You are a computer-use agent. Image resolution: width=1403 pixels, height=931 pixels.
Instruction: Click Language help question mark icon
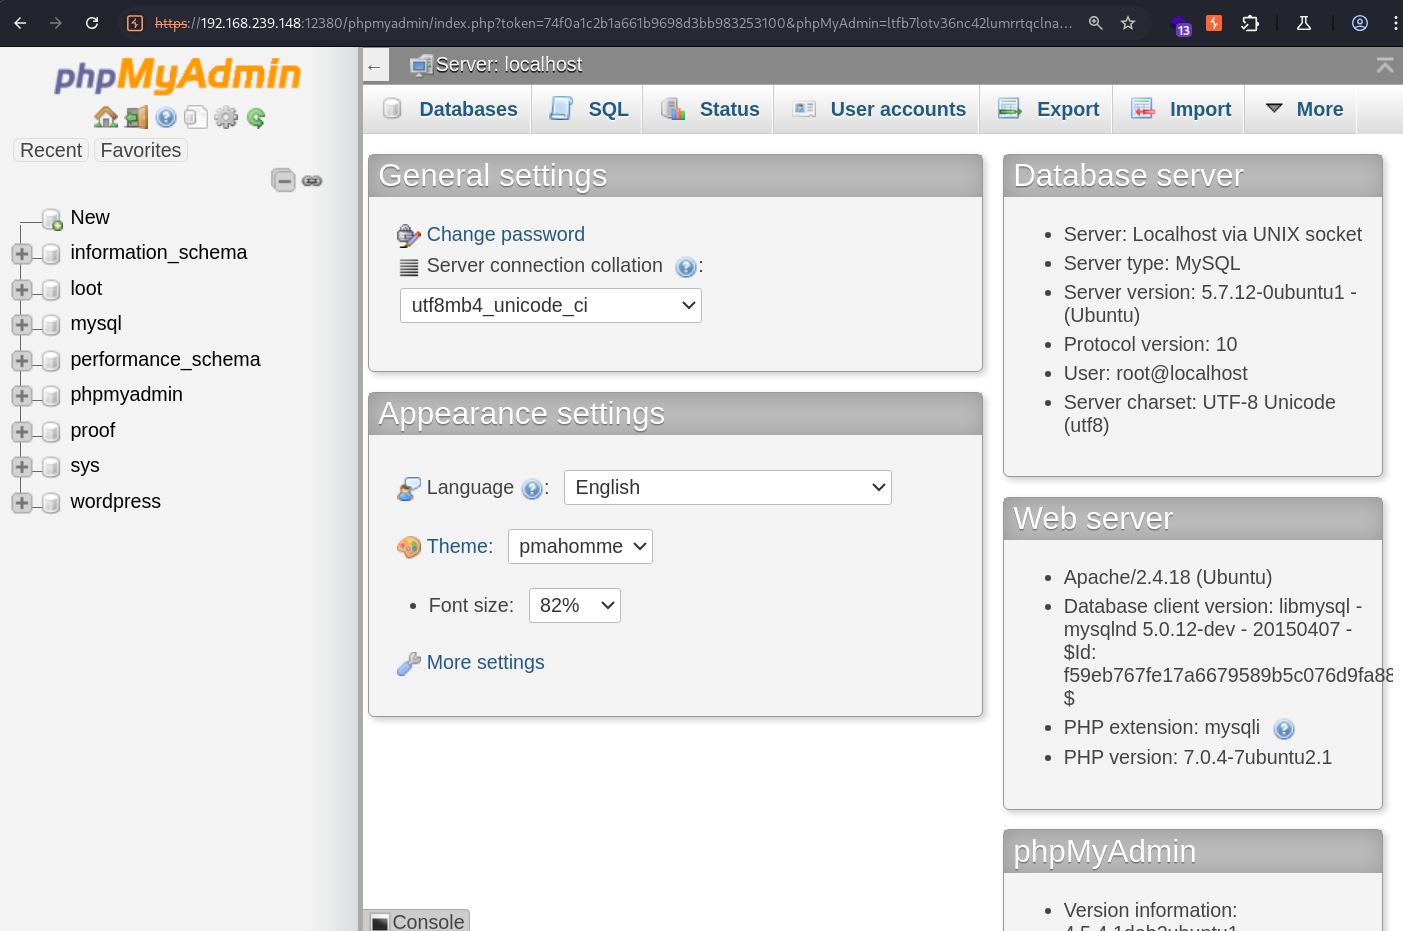[x=532, y=489]
